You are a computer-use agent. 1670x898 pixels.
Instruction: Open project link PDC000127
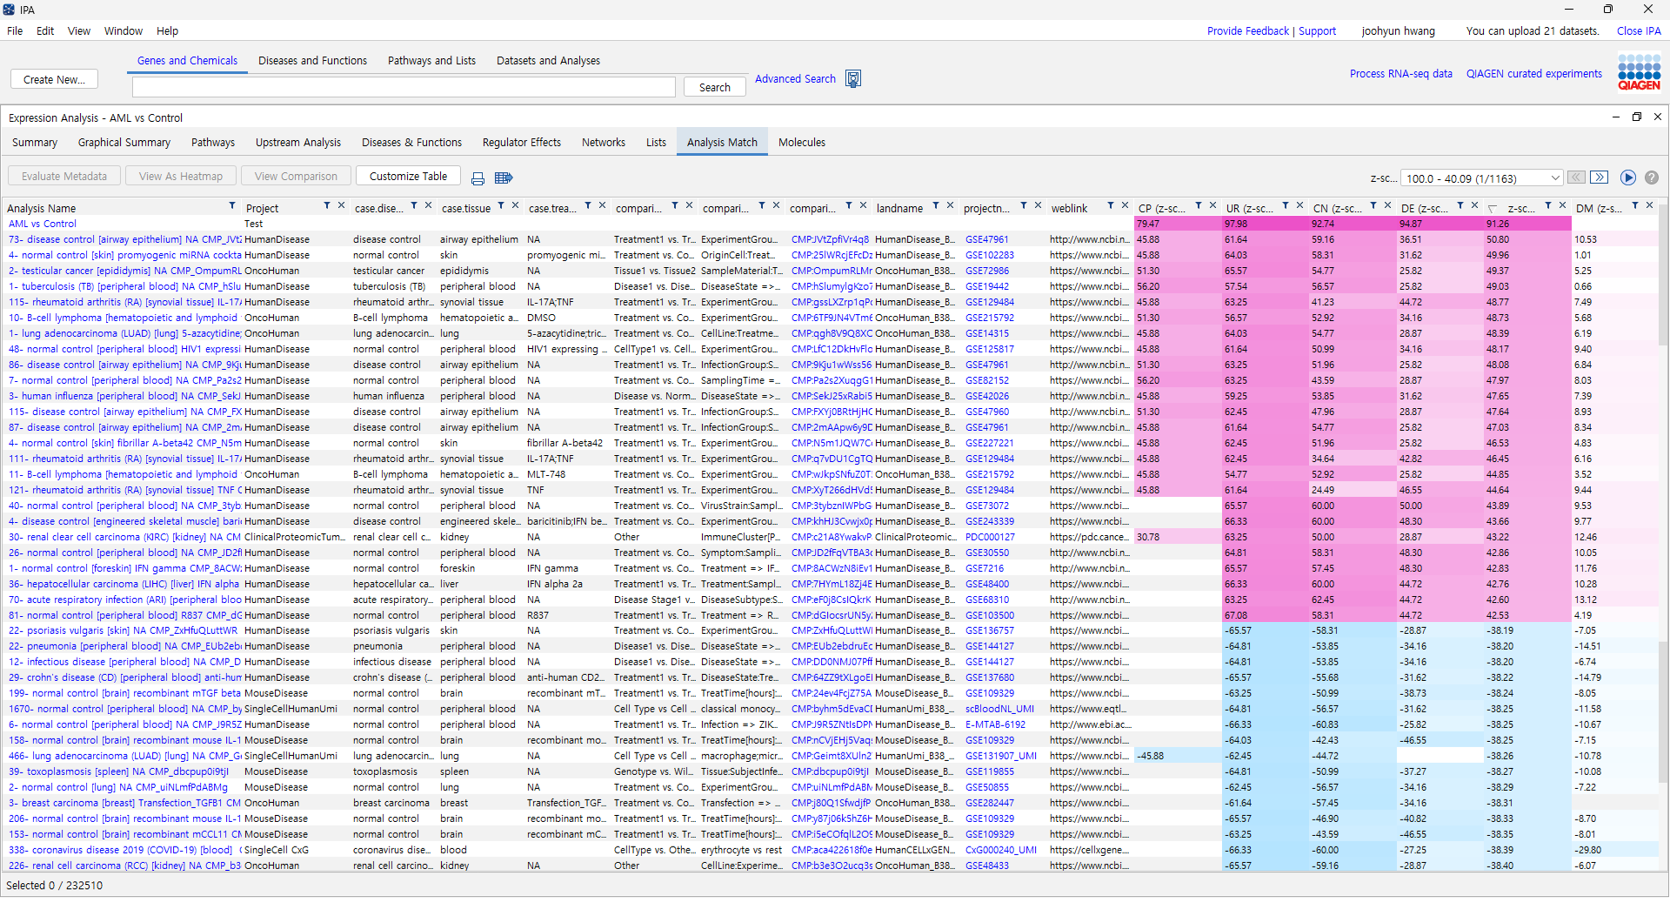coord(990,537)
